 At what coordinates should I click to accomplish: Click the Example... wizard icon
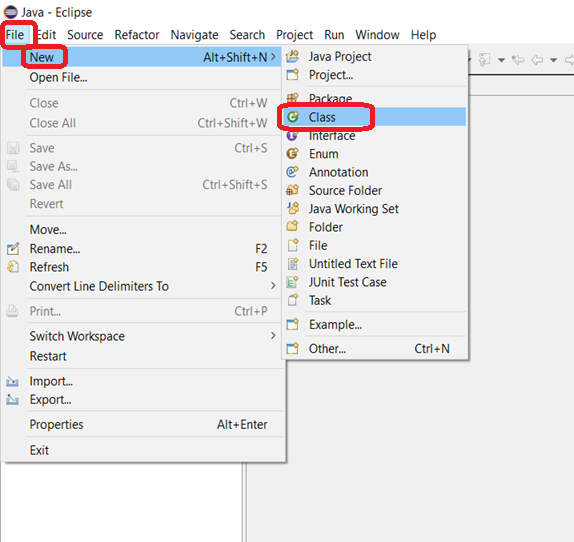point(292,324)
